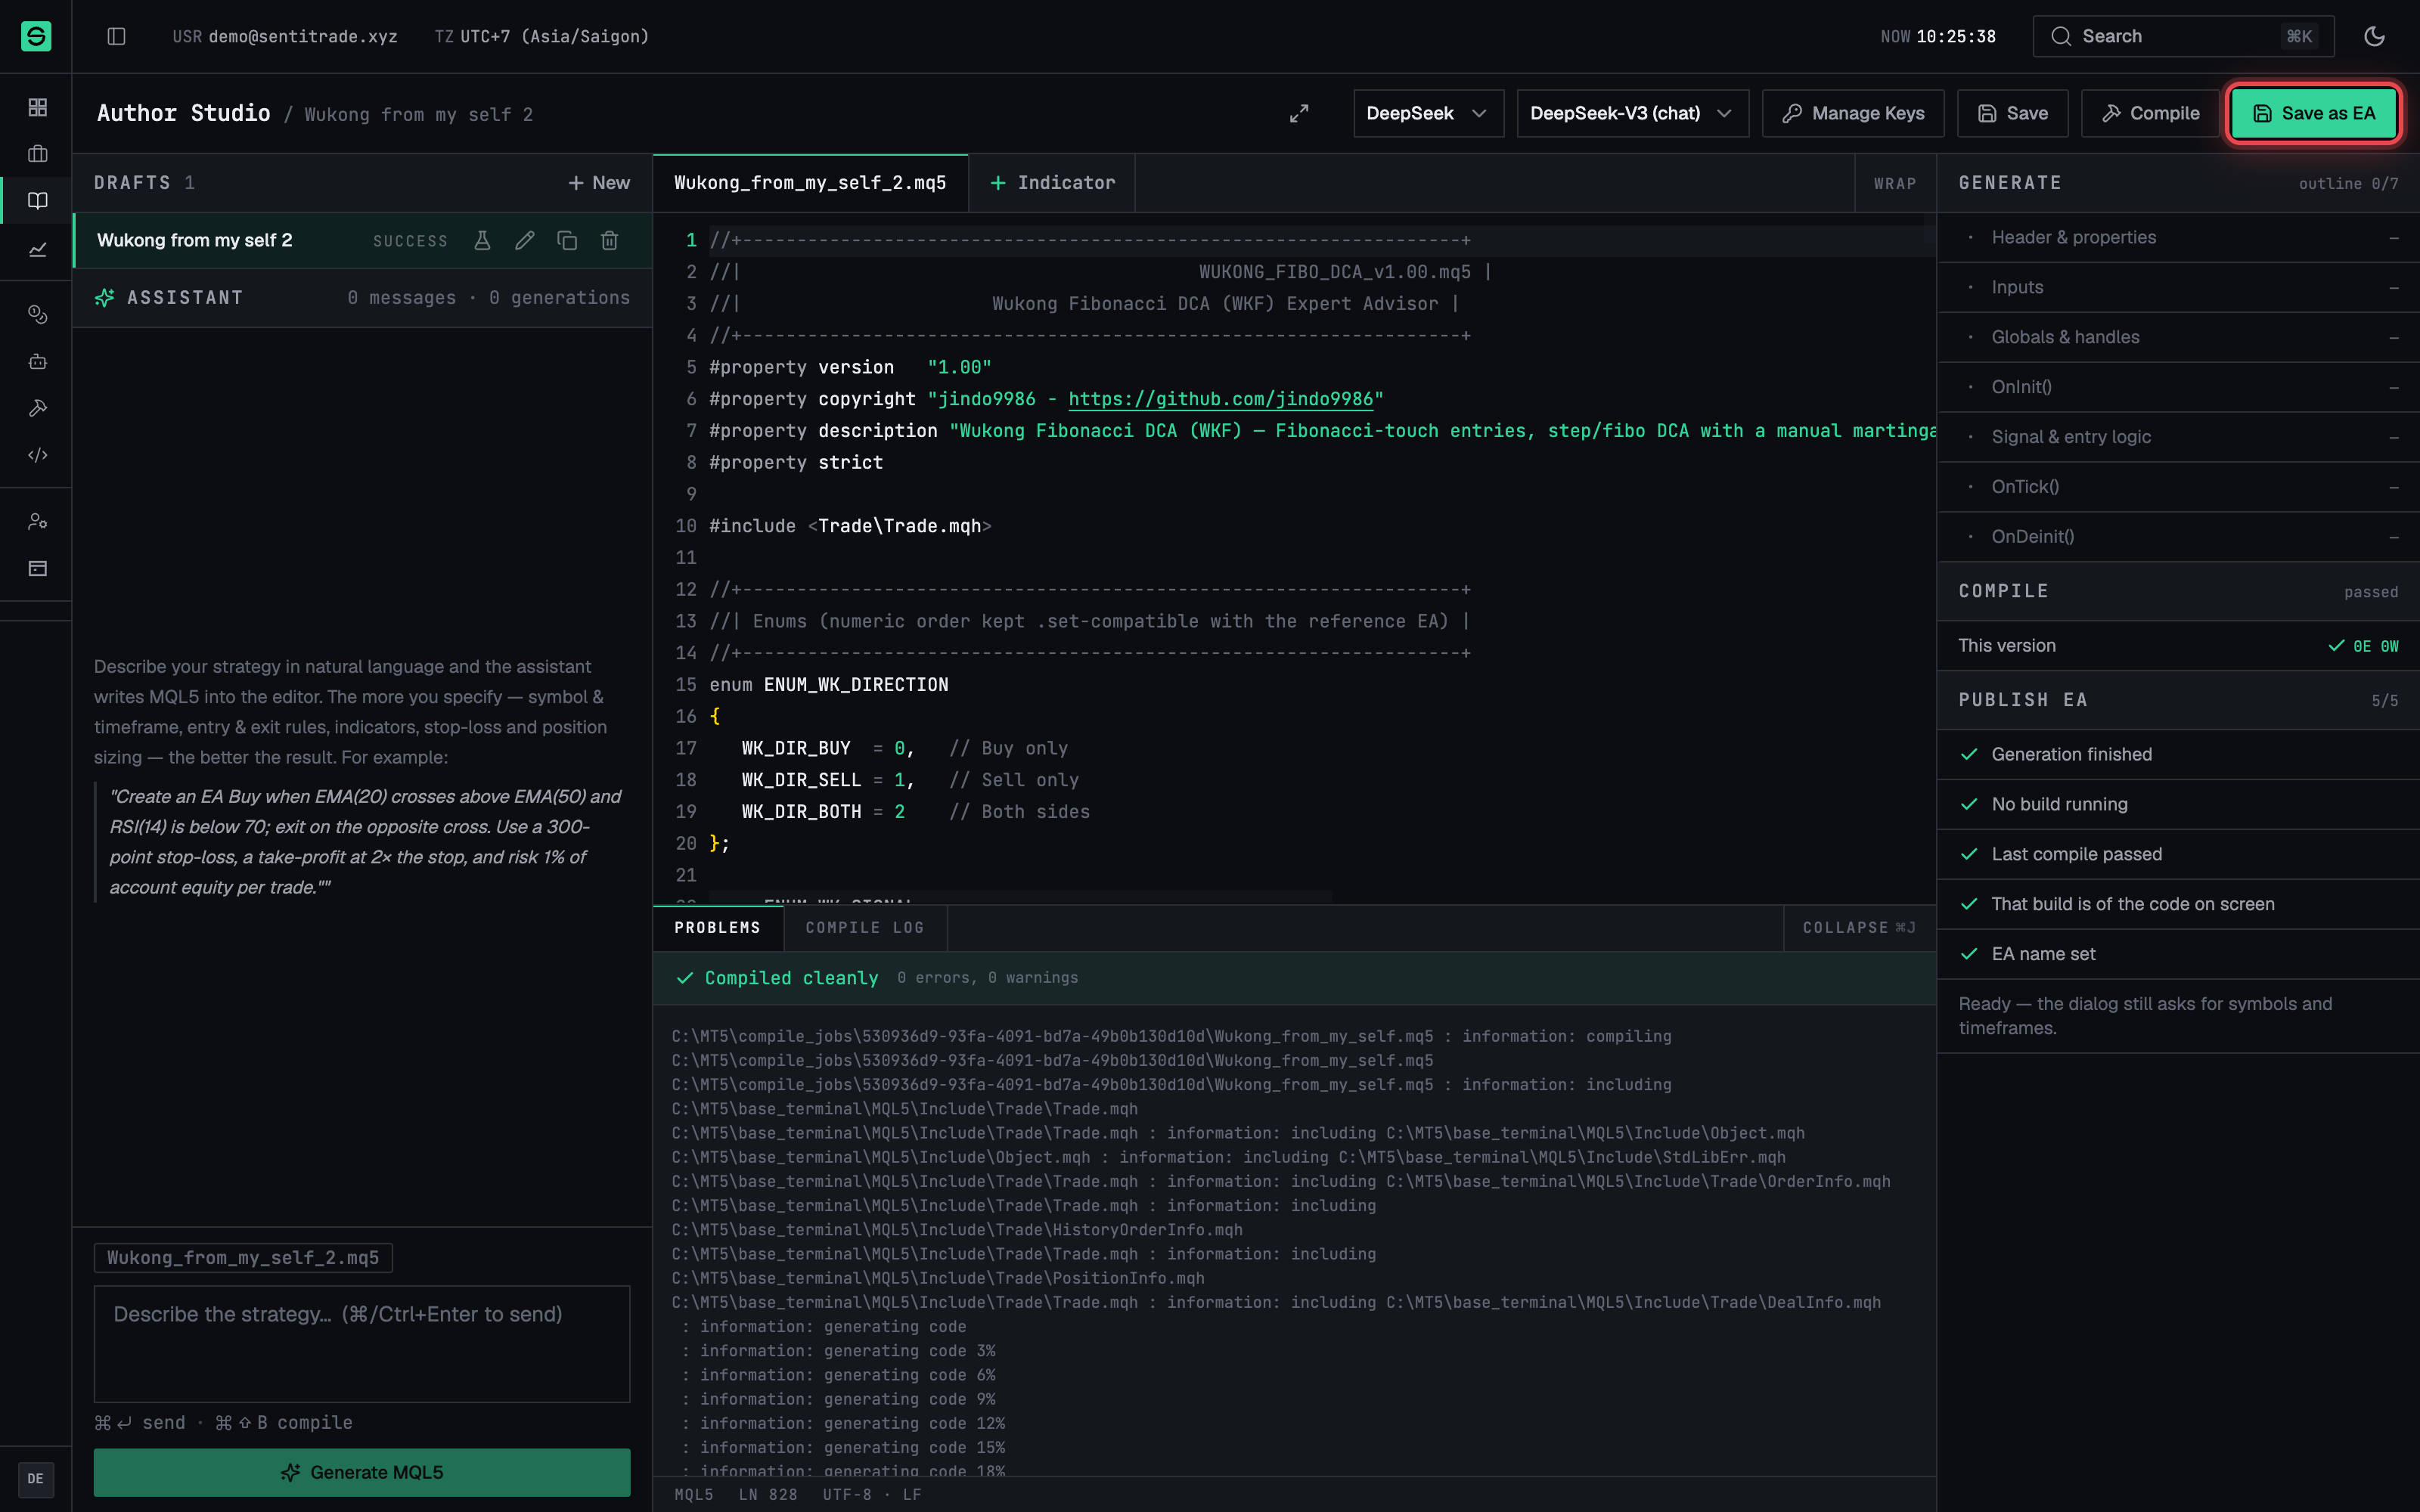Expand Header & properties outline item
Image resolution: width=2420 pixels, height=1512 pixels.
click(2178, 237)
